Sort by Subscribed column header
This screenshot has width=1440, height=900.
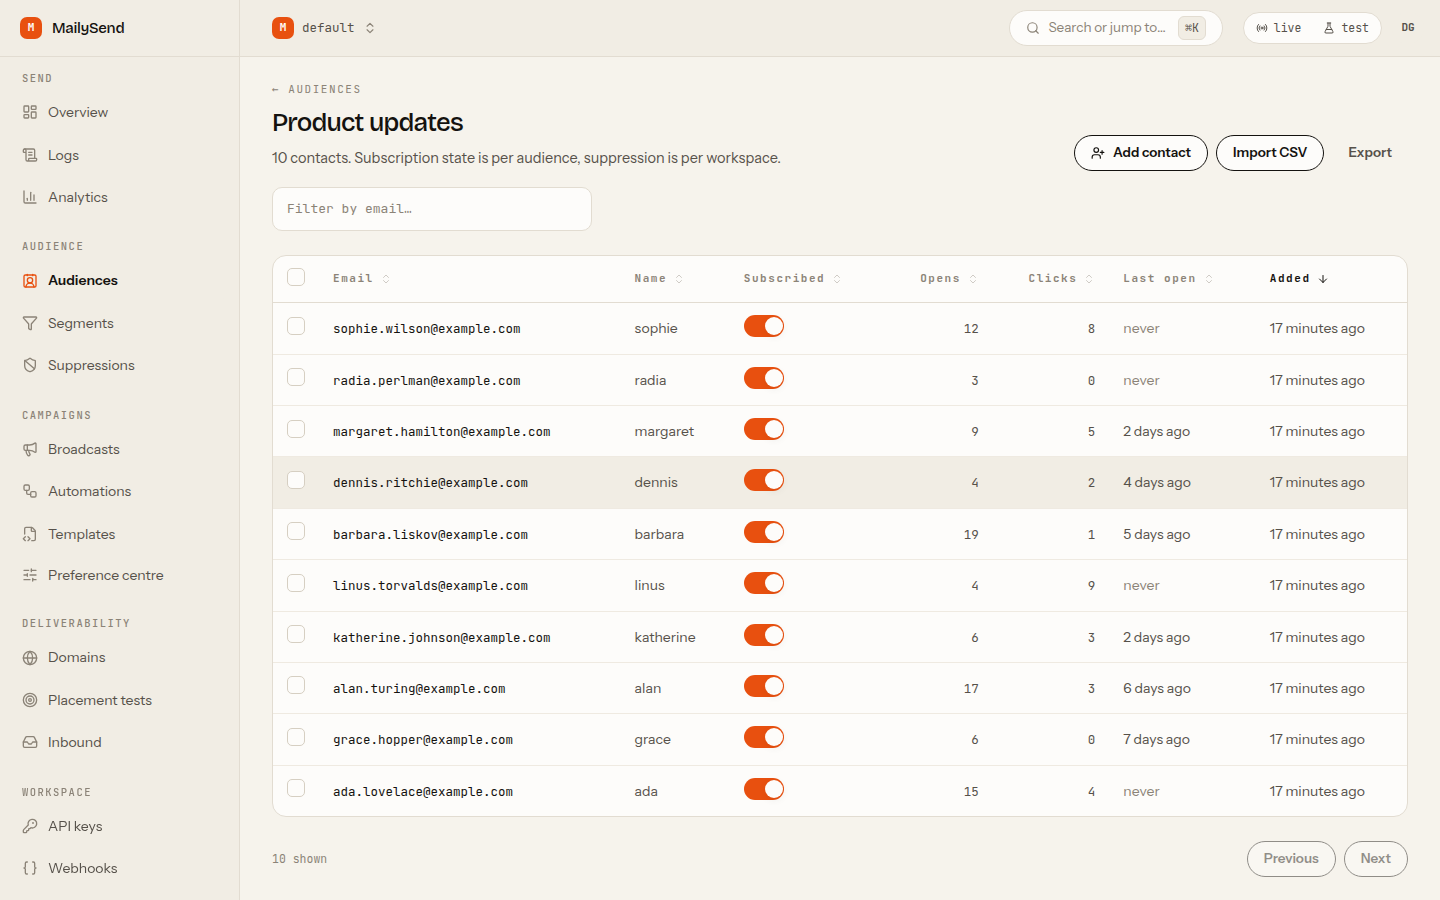[x=792, y=279]
